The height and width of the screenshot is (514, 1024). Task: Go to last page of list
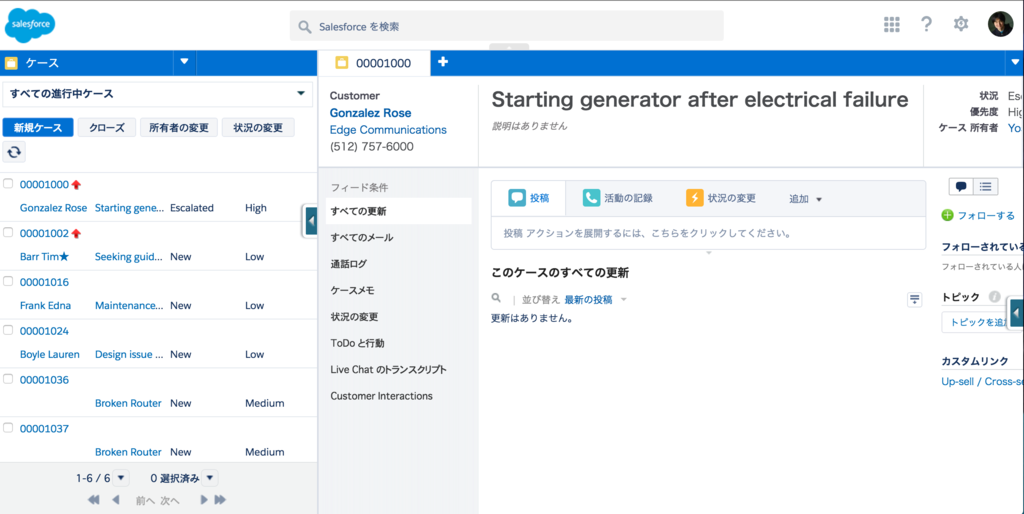pos(220,500)
